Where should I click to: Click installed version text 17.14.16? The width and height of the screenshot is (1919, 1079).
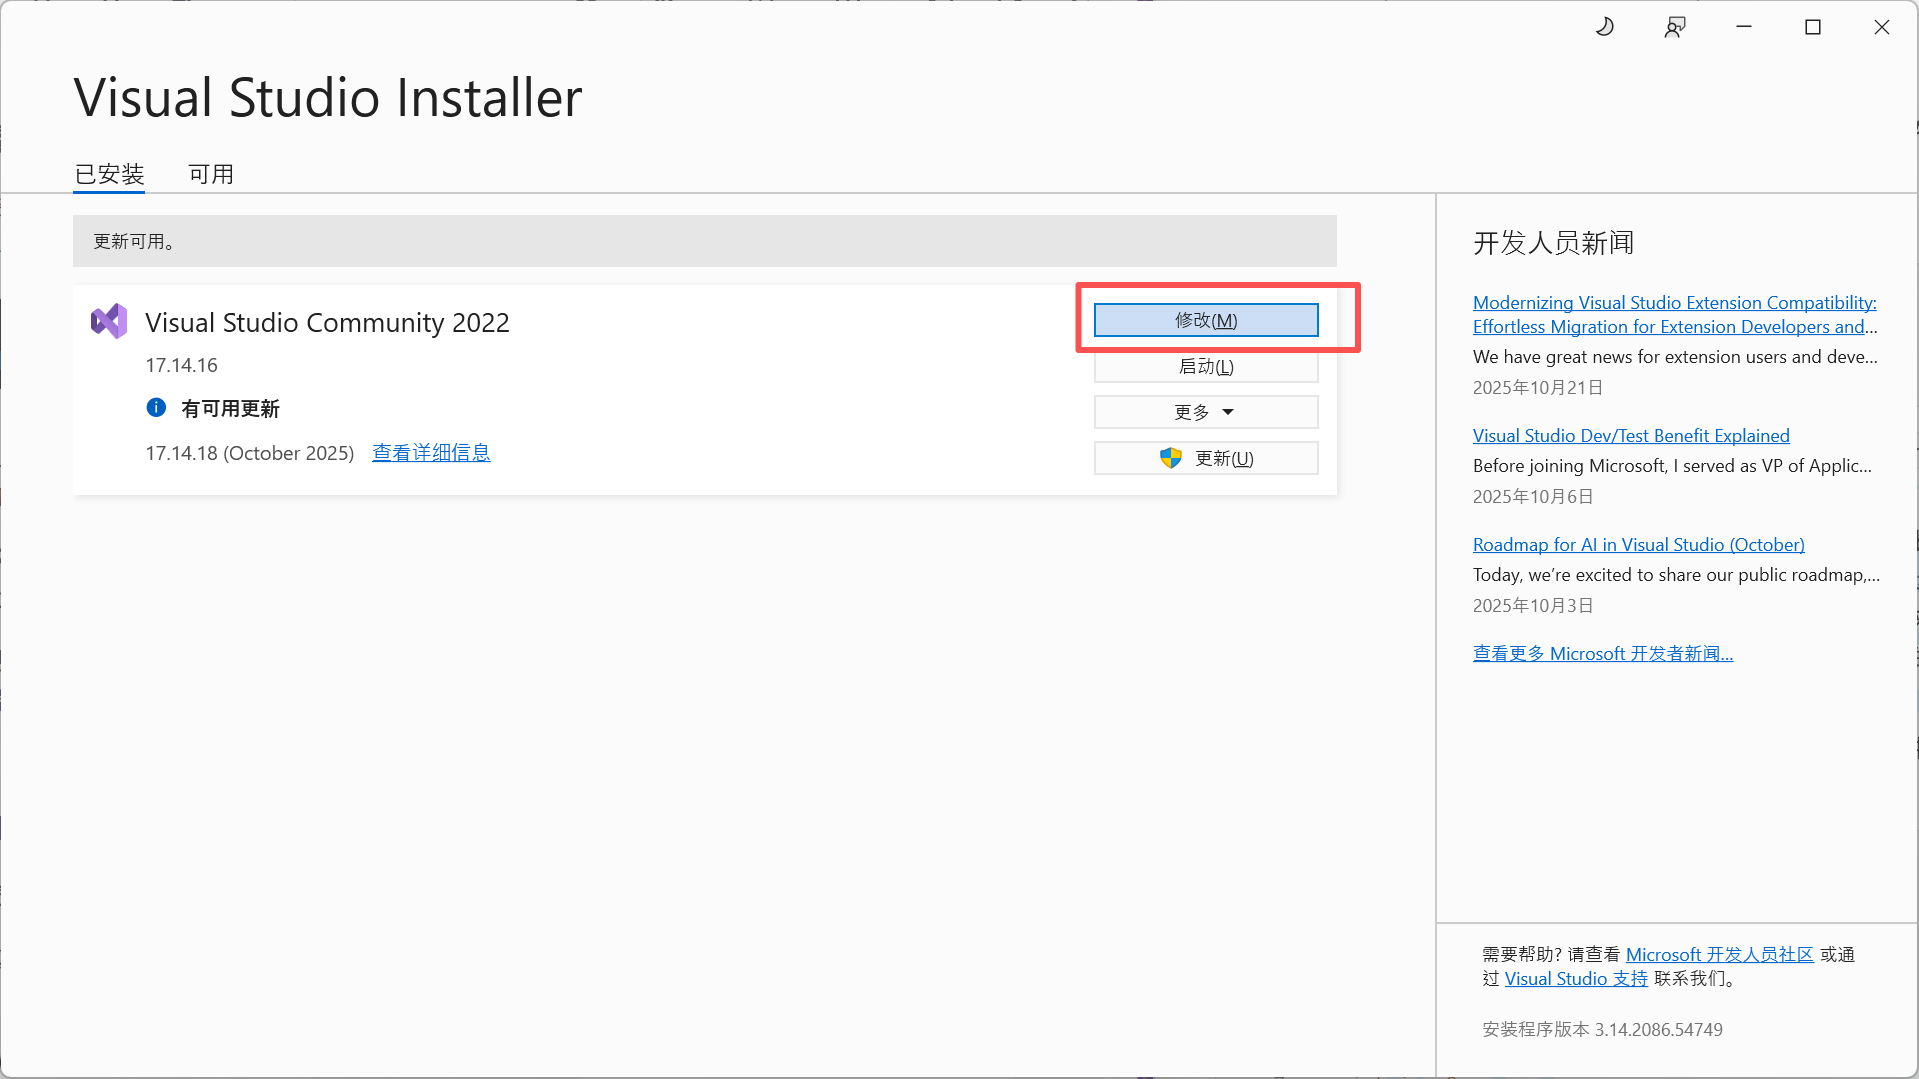click(181, 365)
